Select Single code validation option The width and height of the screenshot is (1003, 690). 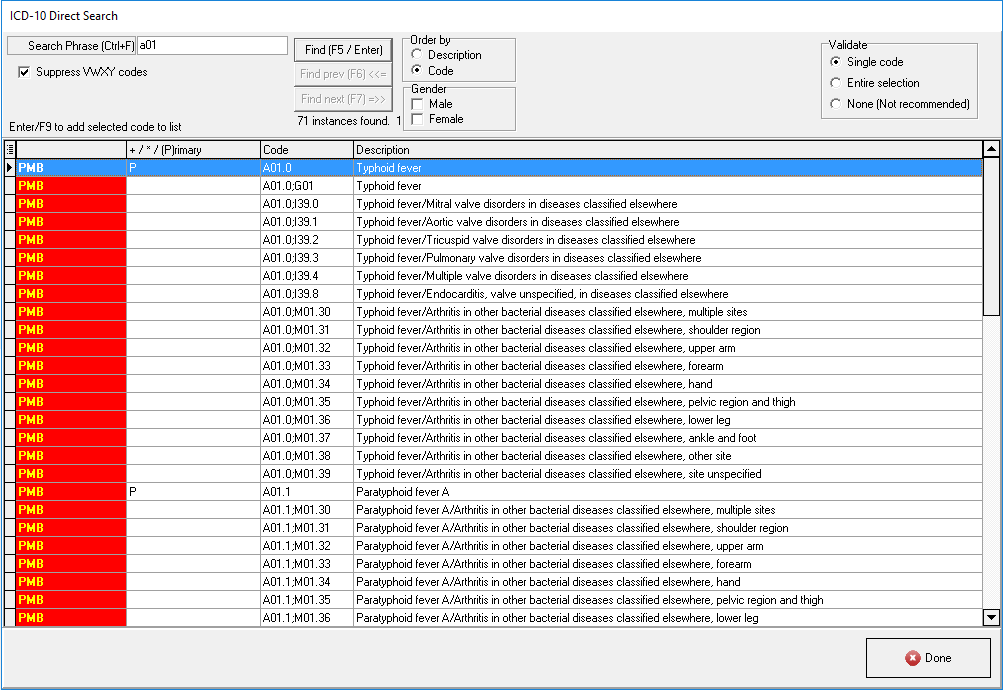pos(836,62)
